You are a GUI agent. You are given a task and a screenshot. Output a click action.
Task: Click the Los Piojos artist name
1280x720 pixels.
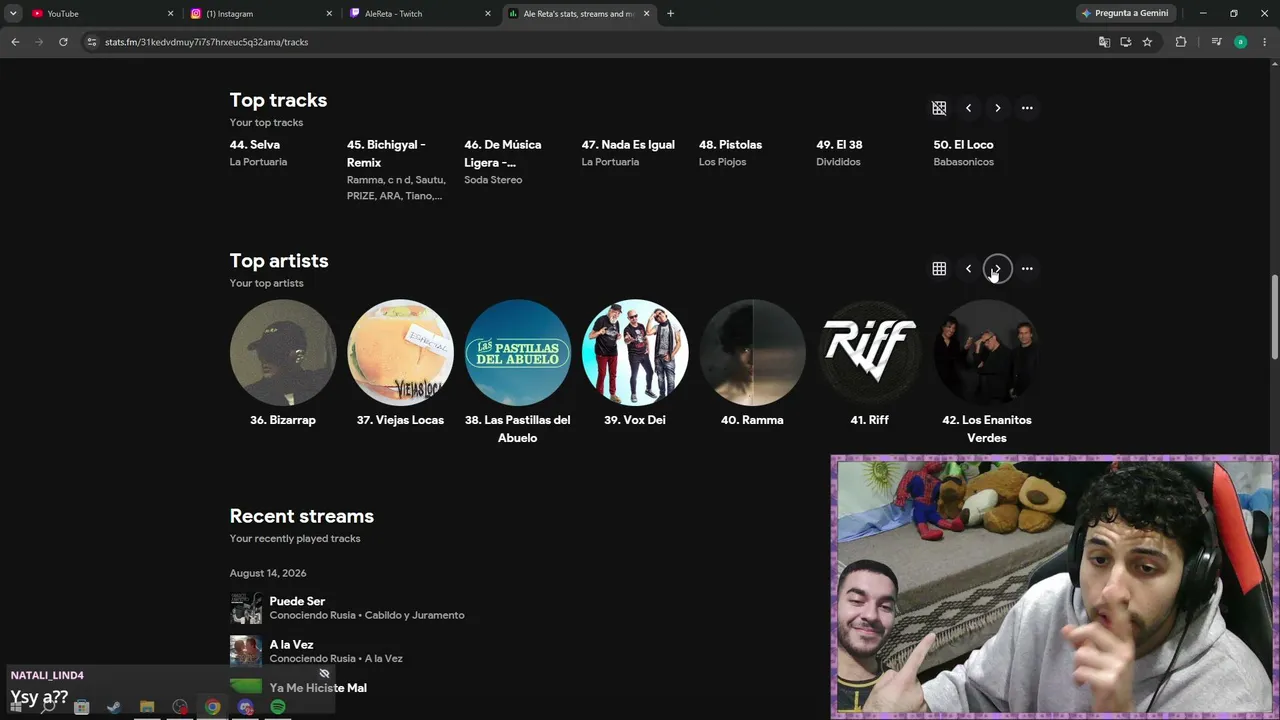pyautogui.click(x=722, y=162)
